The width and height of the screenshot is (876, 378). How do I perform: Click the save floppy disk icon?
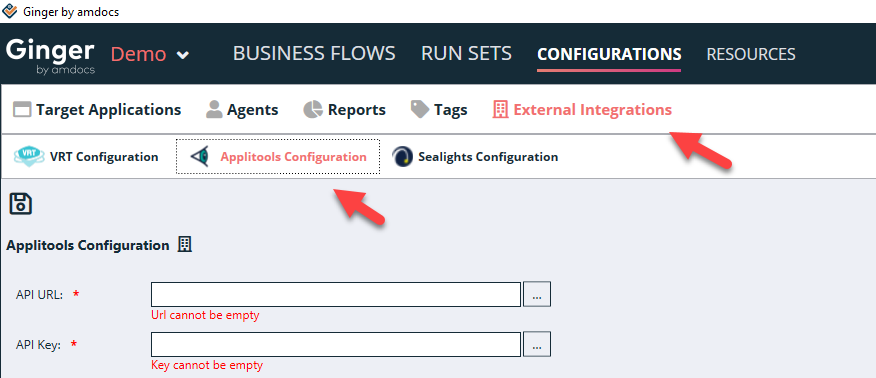point(21,204)
